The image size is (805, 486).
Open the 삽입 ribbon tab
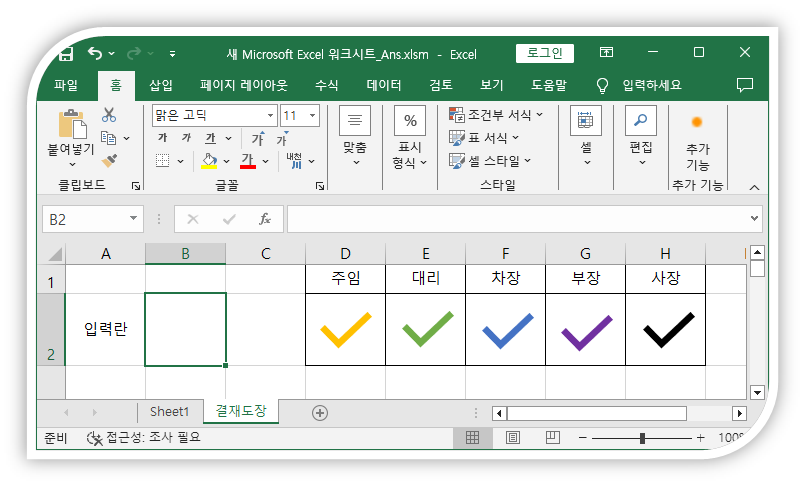161,85
